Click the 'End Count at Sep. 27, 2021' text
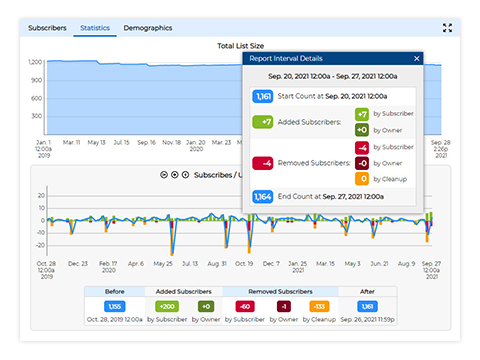Viewport: 480px width, 360px height. 331,197
